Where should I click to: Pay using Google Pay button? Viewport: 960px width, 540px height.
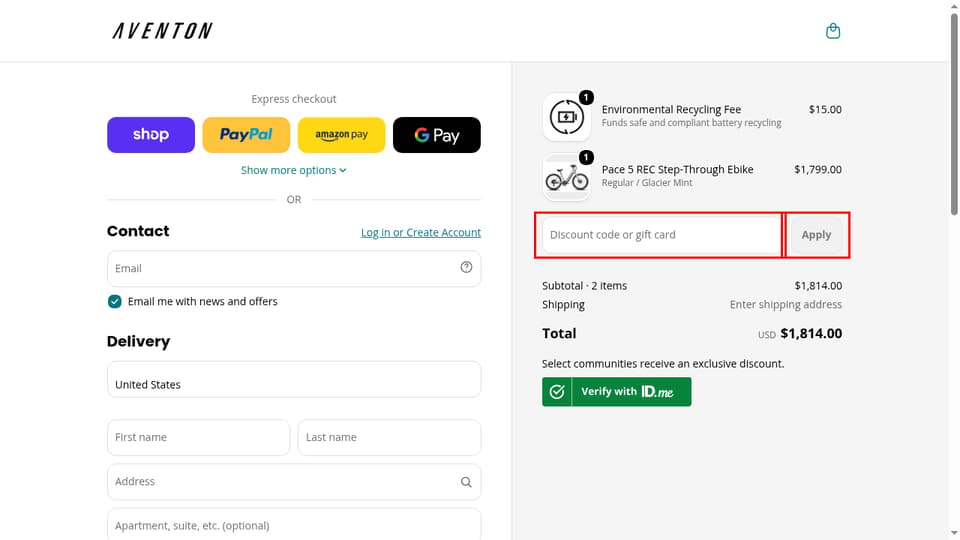(437, 135)
